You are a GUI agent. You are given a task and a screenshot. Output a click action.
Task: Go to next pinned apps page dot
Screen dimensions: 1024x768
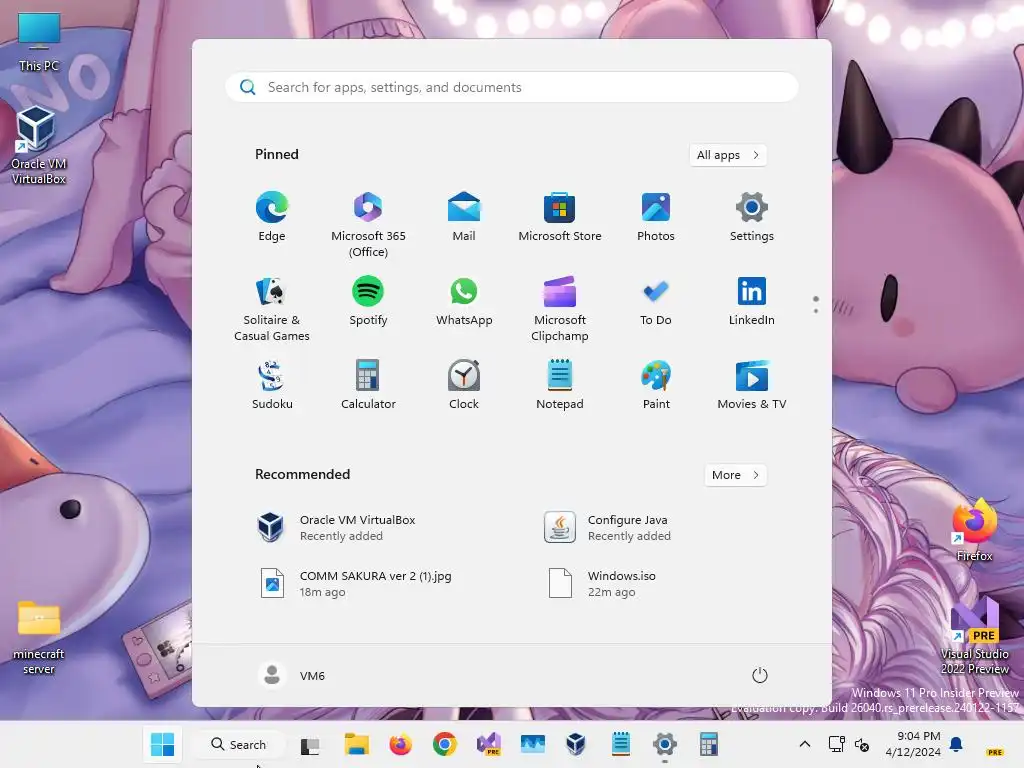click(x=816, y=311)
